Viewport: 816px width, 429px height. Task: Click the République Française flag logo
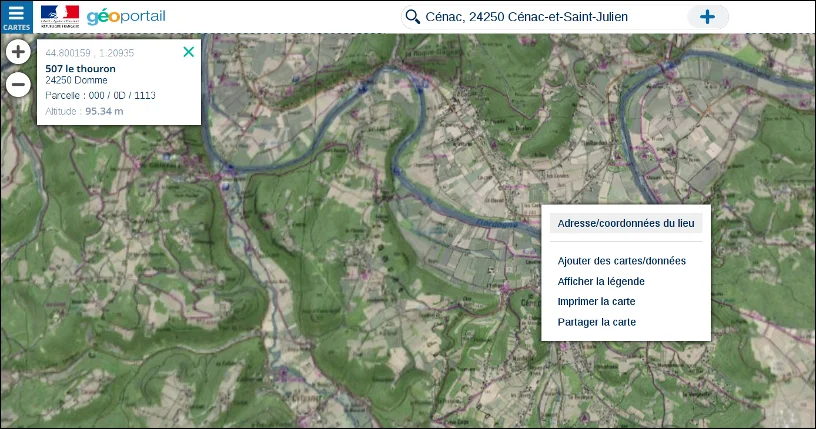coord(60,17)
